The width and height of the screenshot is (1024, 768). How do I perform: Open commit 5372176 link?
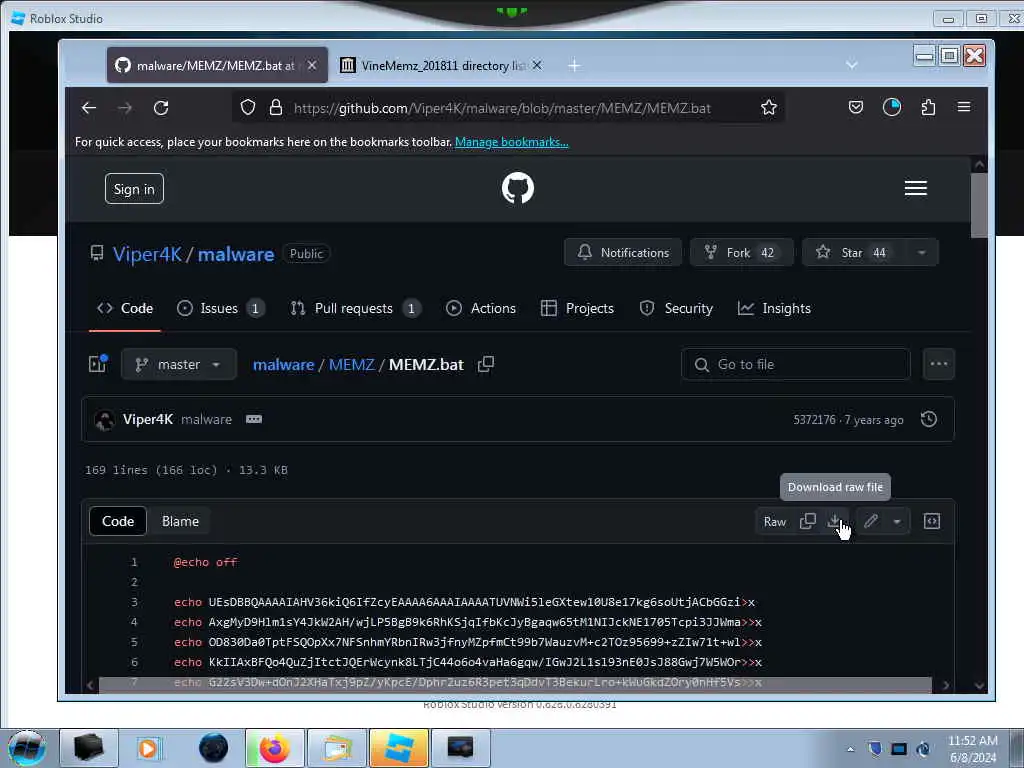(814, 419)
